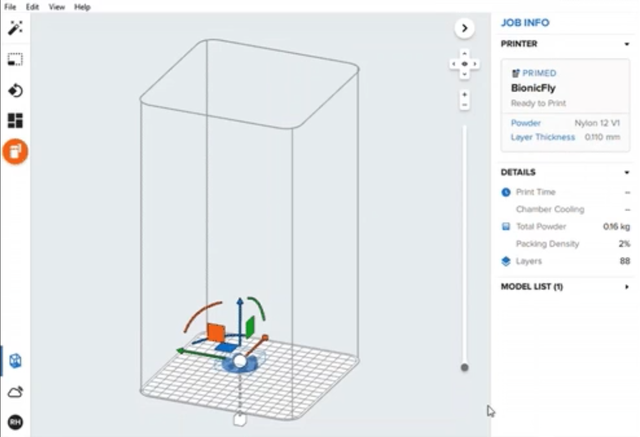Screen dimensions: 640x437
Task: Click the white sphere at gizmo center
Action: pos(240,361)
